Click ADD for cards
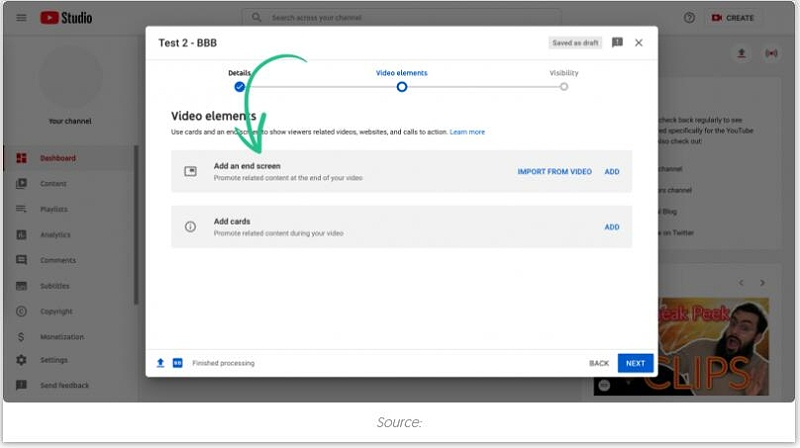The height and width of the screenshot is (448, 800). (x=612, y=227)
